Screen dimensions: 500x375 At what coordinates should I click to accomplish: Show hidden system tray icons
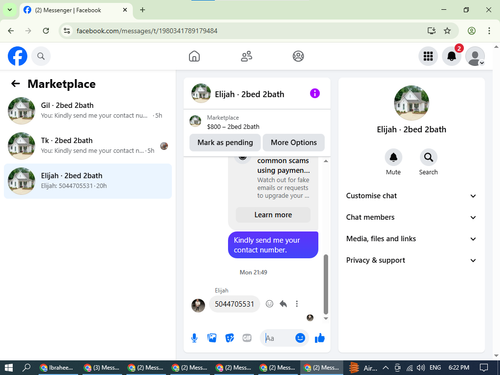(386, 368)
